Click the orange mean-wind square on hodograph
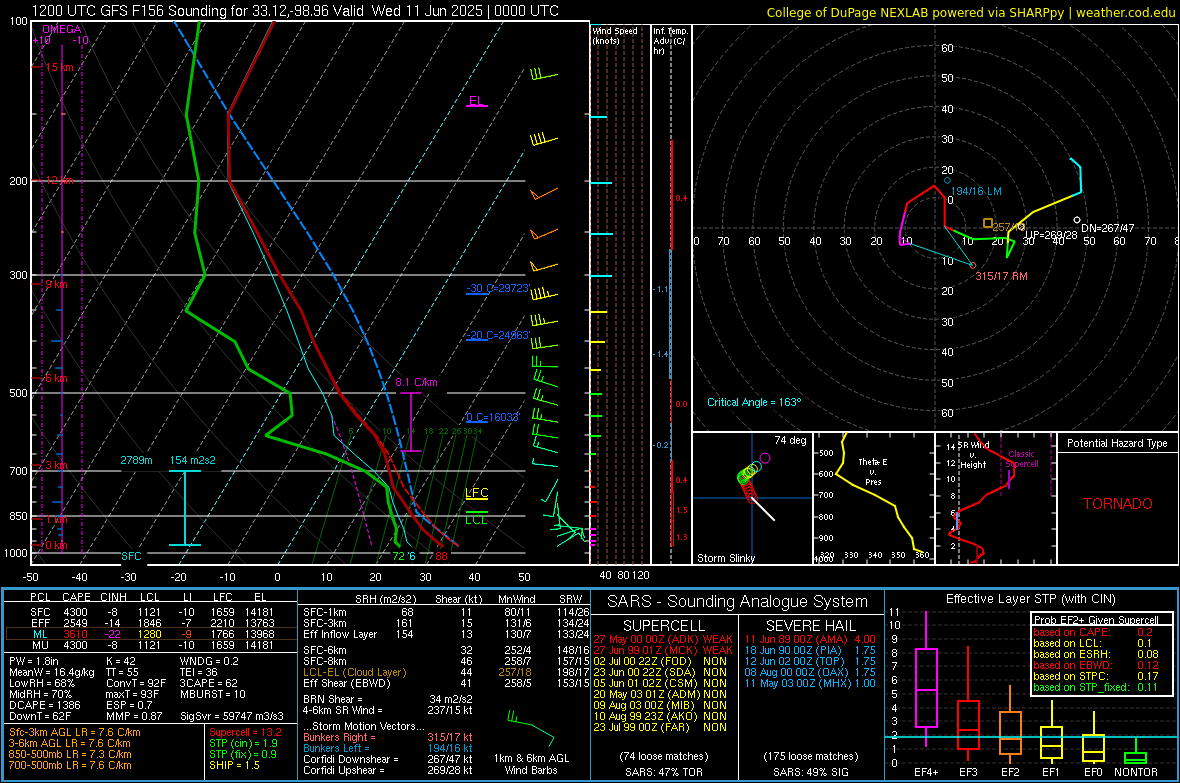Screen dimensions: 1180x783 coord(987,224)
